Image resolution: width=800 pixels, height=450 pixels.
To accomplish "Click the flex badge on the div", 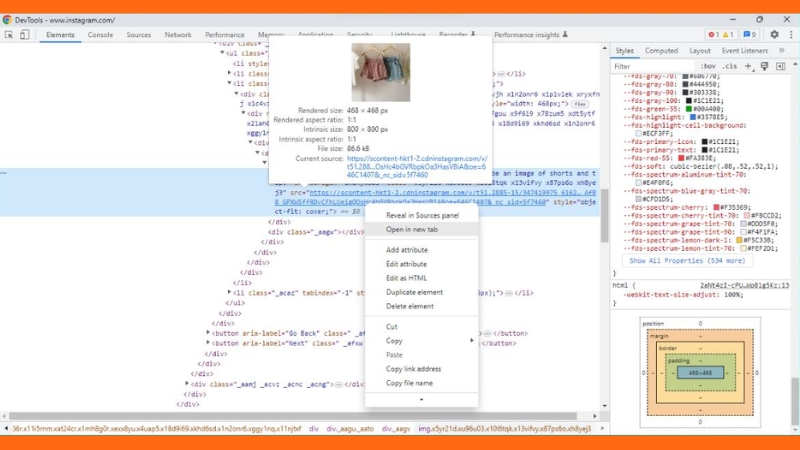I will point(580,104).
